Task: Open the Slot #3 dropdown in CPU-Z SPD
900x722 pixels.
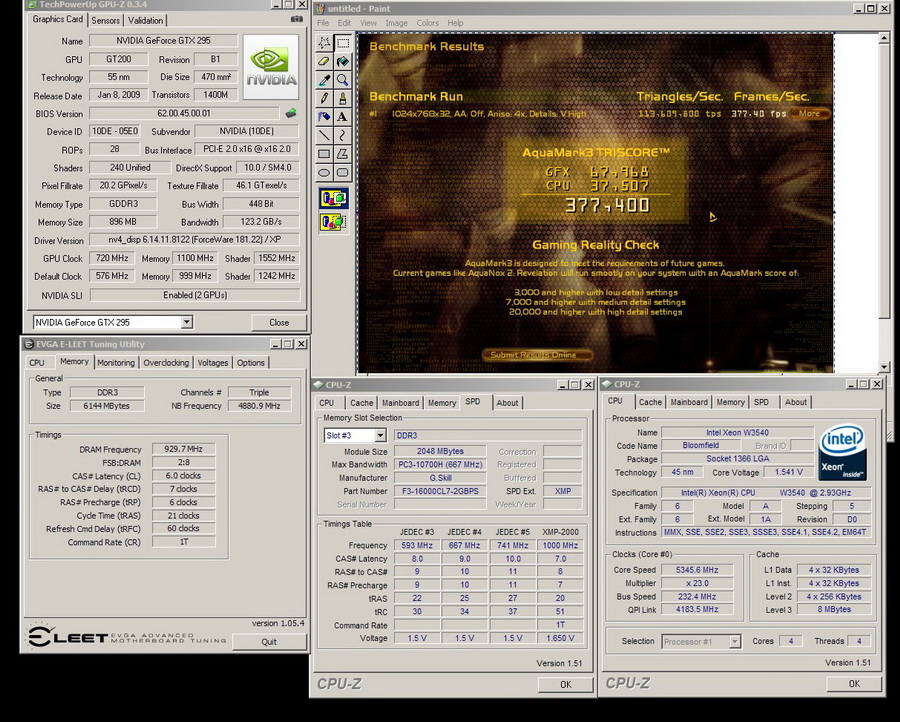Action: point(380,436)
